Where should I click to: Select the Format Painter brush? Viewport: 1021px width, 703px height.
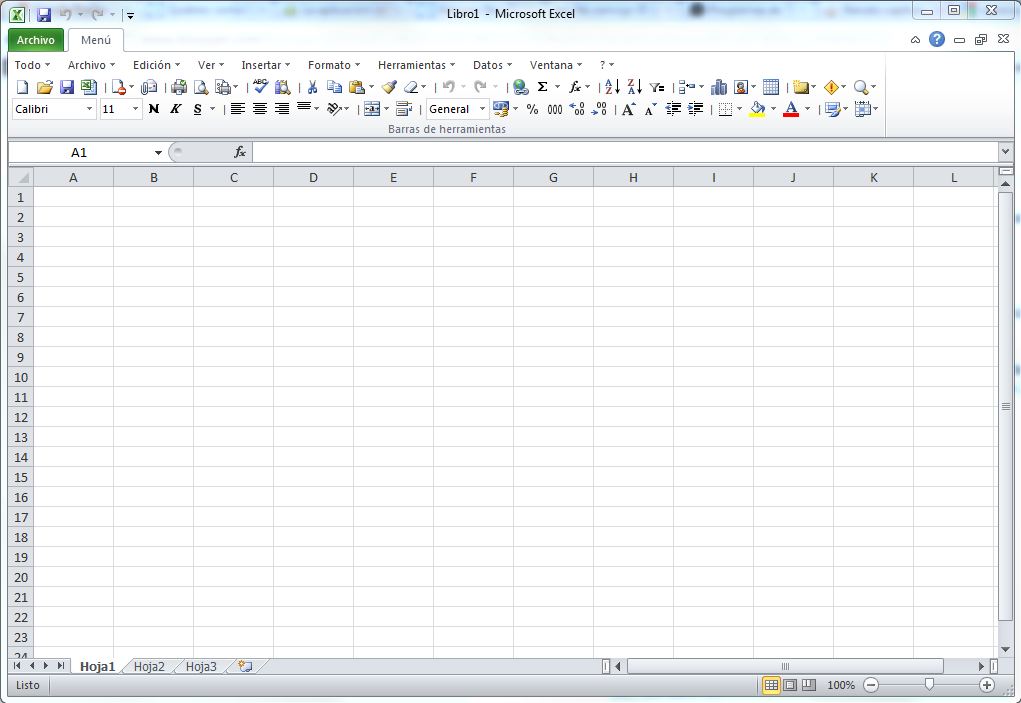(388, 87)
